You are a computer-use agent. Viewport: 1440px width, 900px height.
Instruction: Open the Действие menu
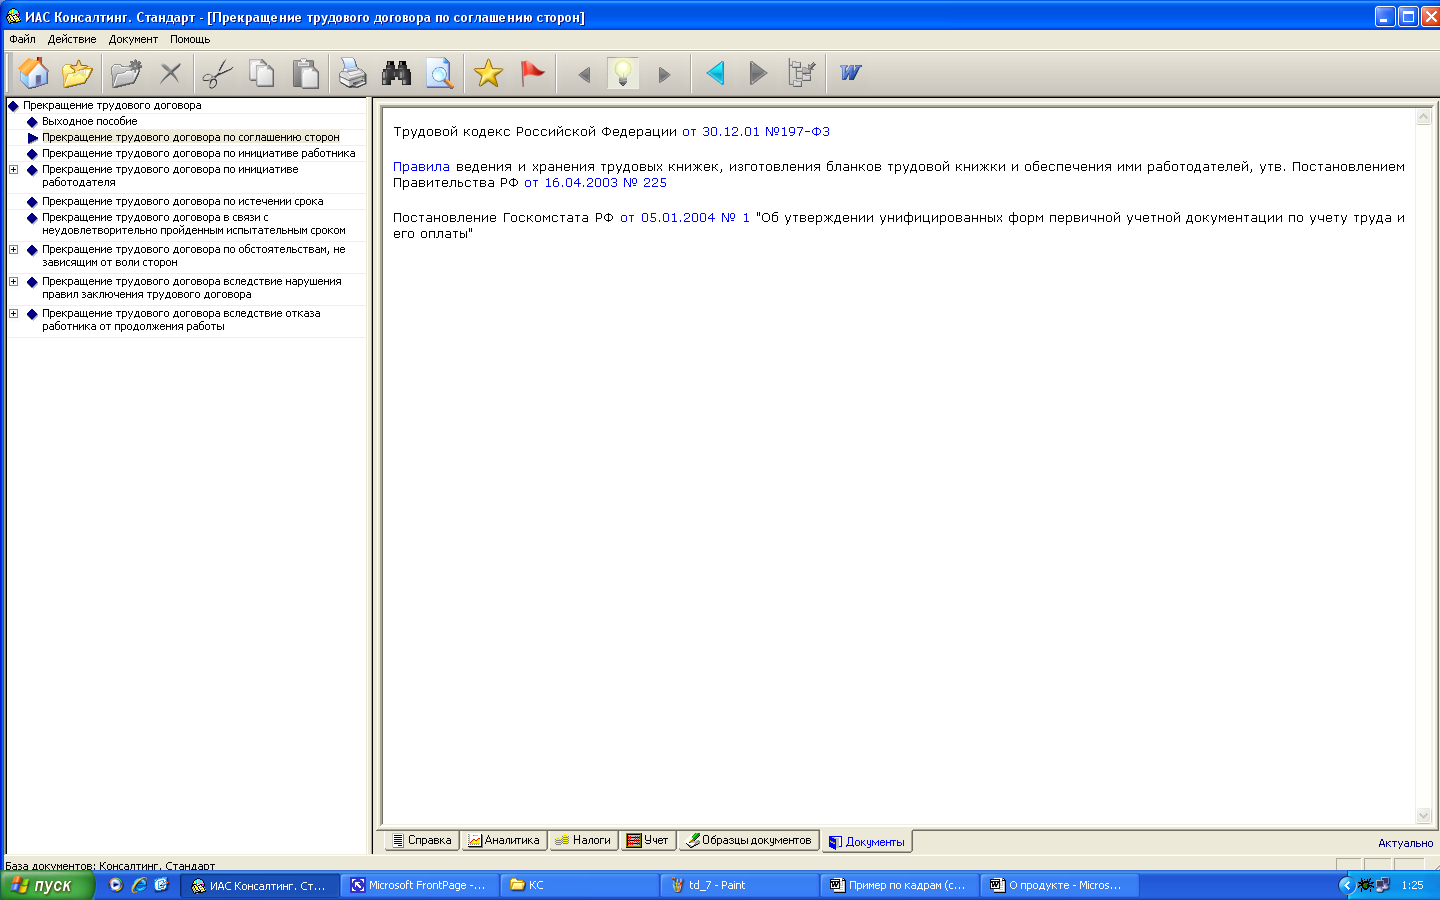72,39
